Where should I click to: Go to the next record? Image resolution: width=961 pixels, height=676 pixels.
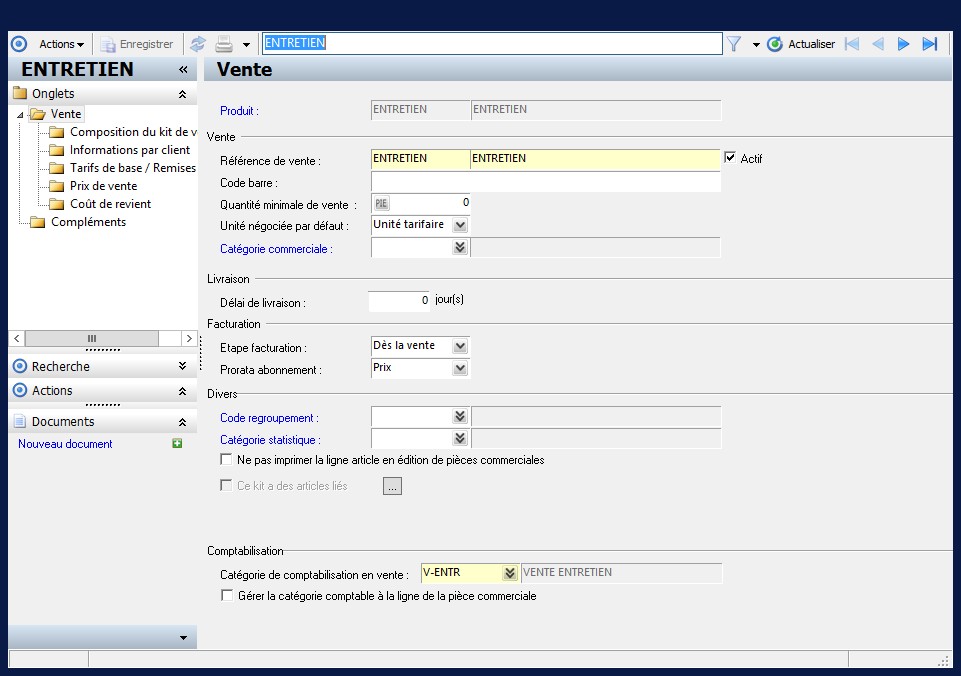(903, 44)
